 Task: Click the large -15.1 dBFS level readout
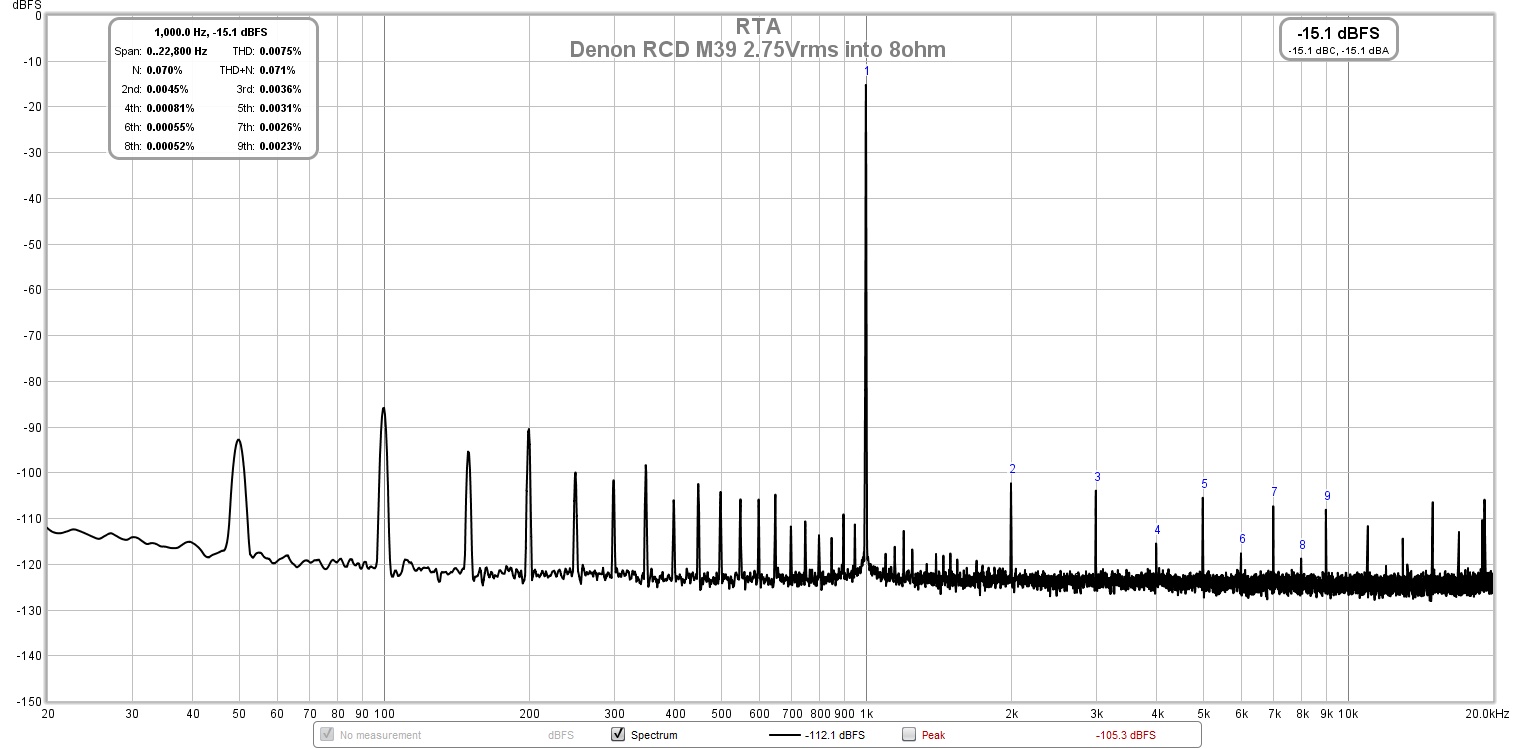tap(1338, 33)
